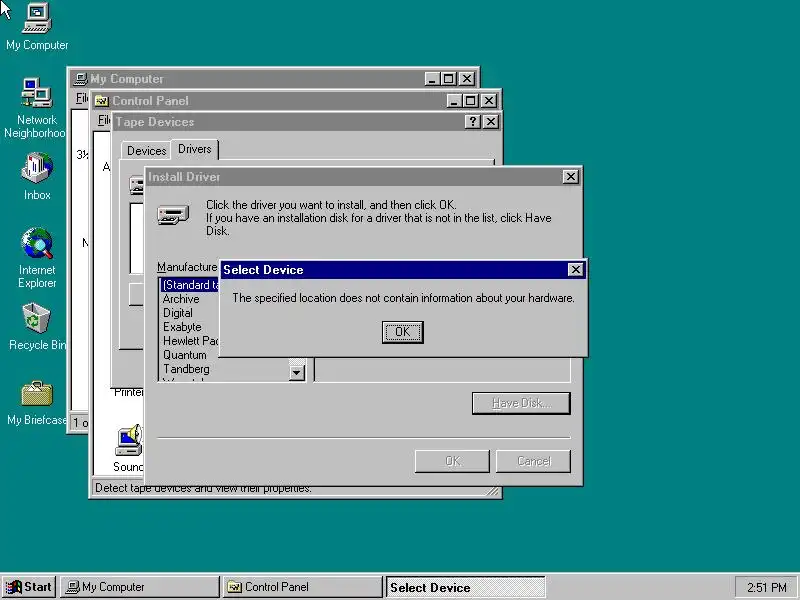This screenshot has width=800, height=600.
Task: Click the Control Panel window title icon
Action: click(102, 101)
